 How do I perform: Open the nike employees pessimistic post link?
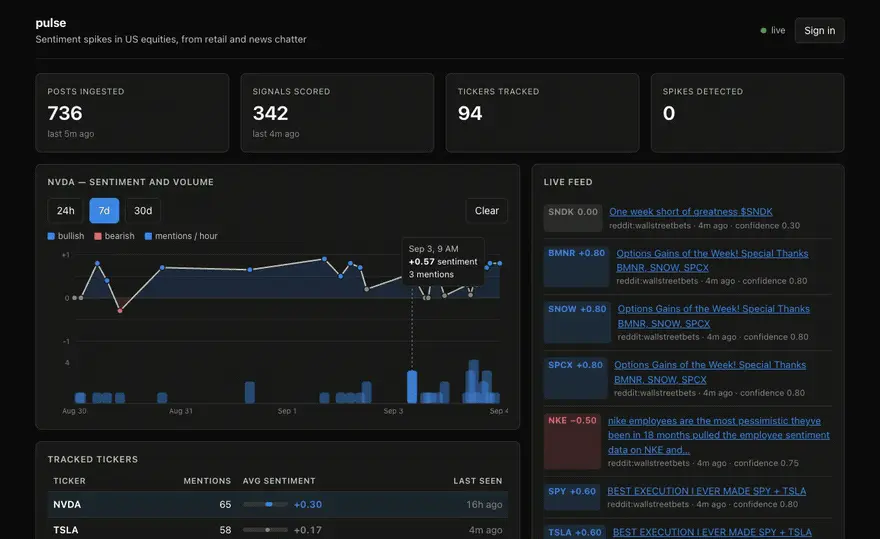[x=718, y=435]
